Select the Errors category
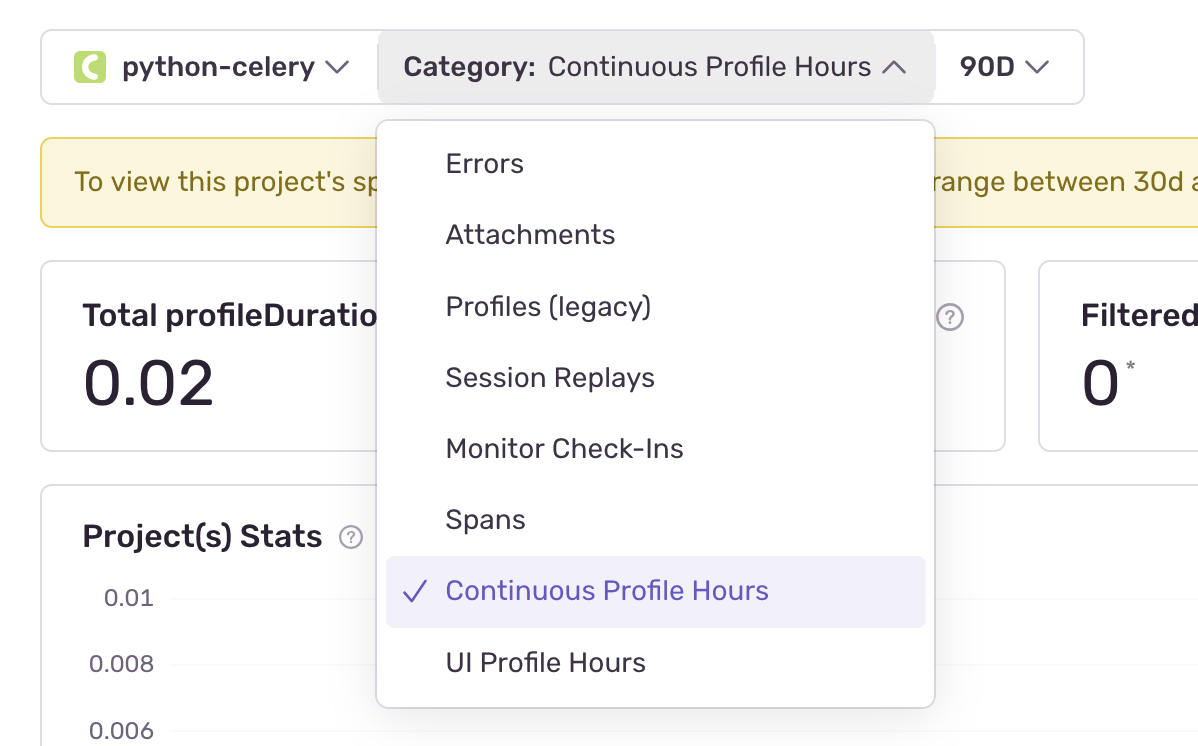Image resolution: width=1198 pixels, height=746 pixels. pos(485,163)
